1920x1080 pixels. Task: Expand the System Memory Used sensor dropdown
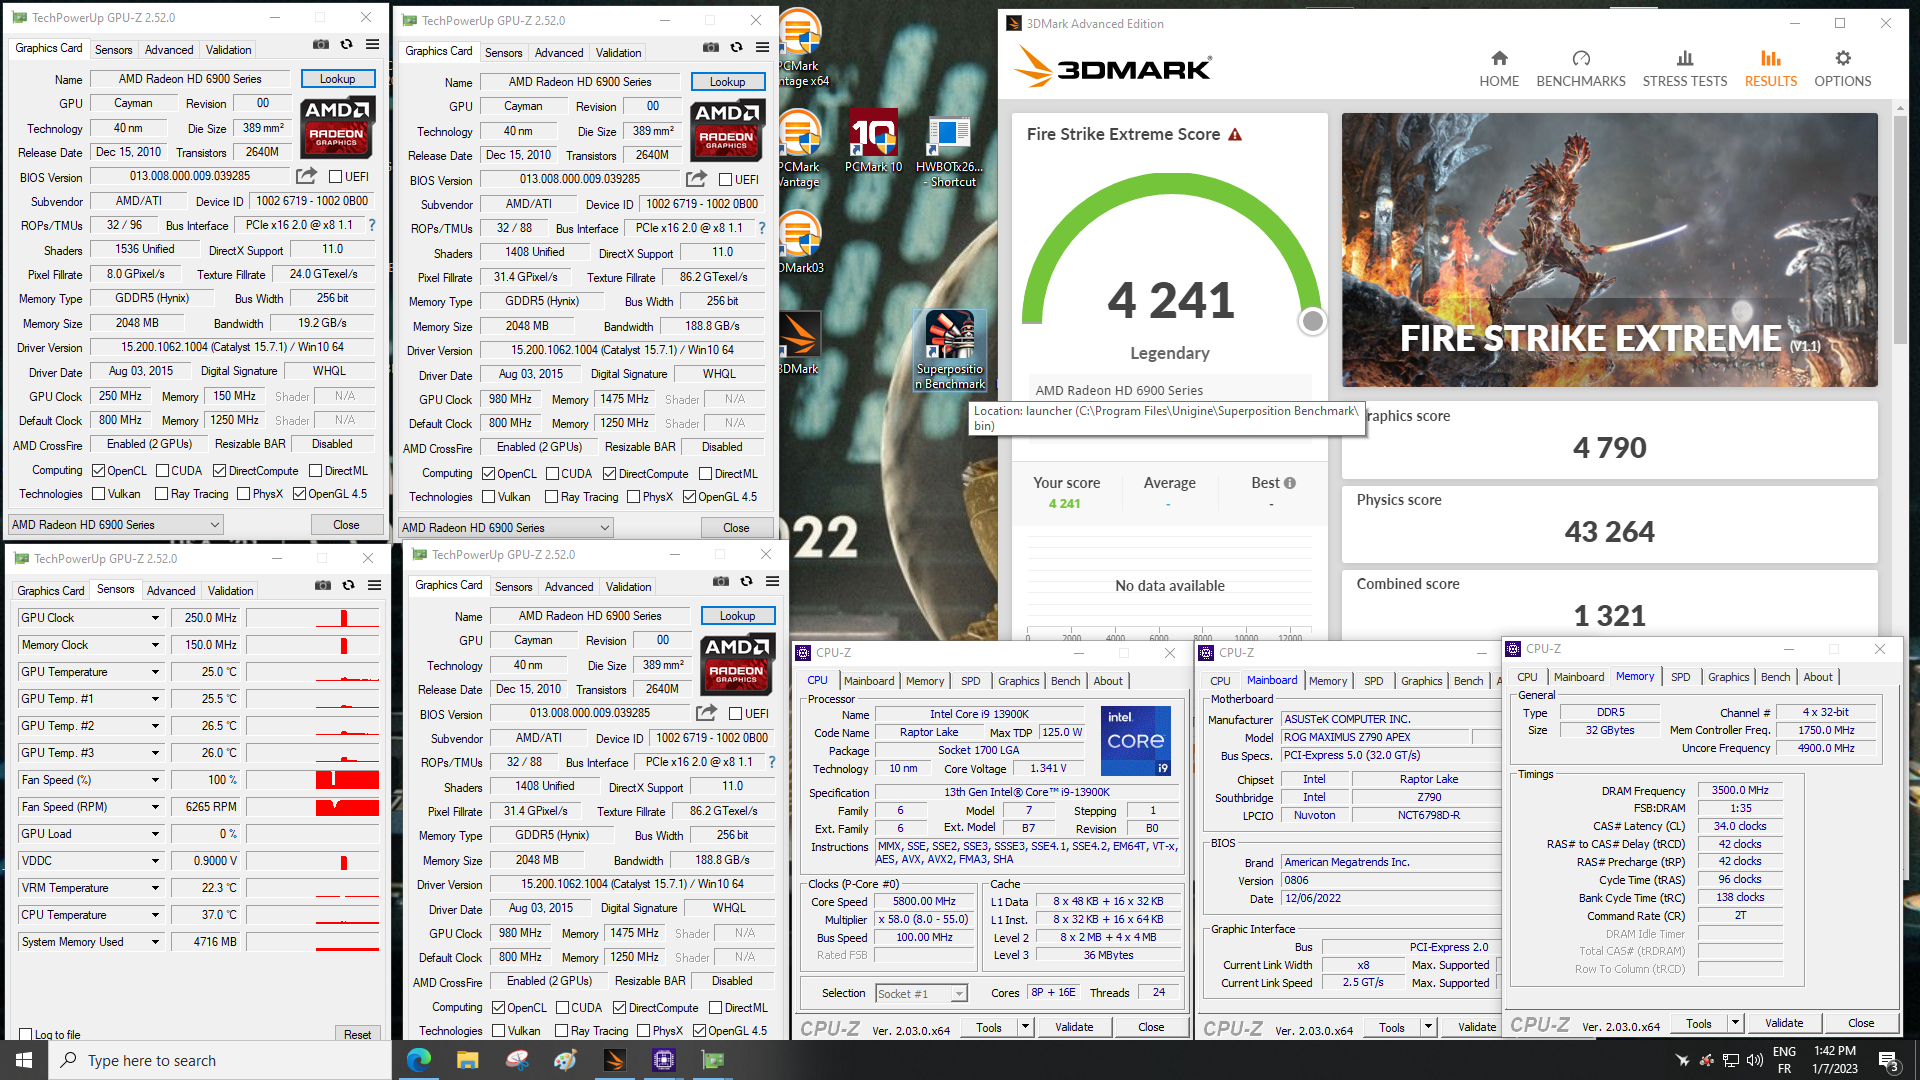(155, 942)
